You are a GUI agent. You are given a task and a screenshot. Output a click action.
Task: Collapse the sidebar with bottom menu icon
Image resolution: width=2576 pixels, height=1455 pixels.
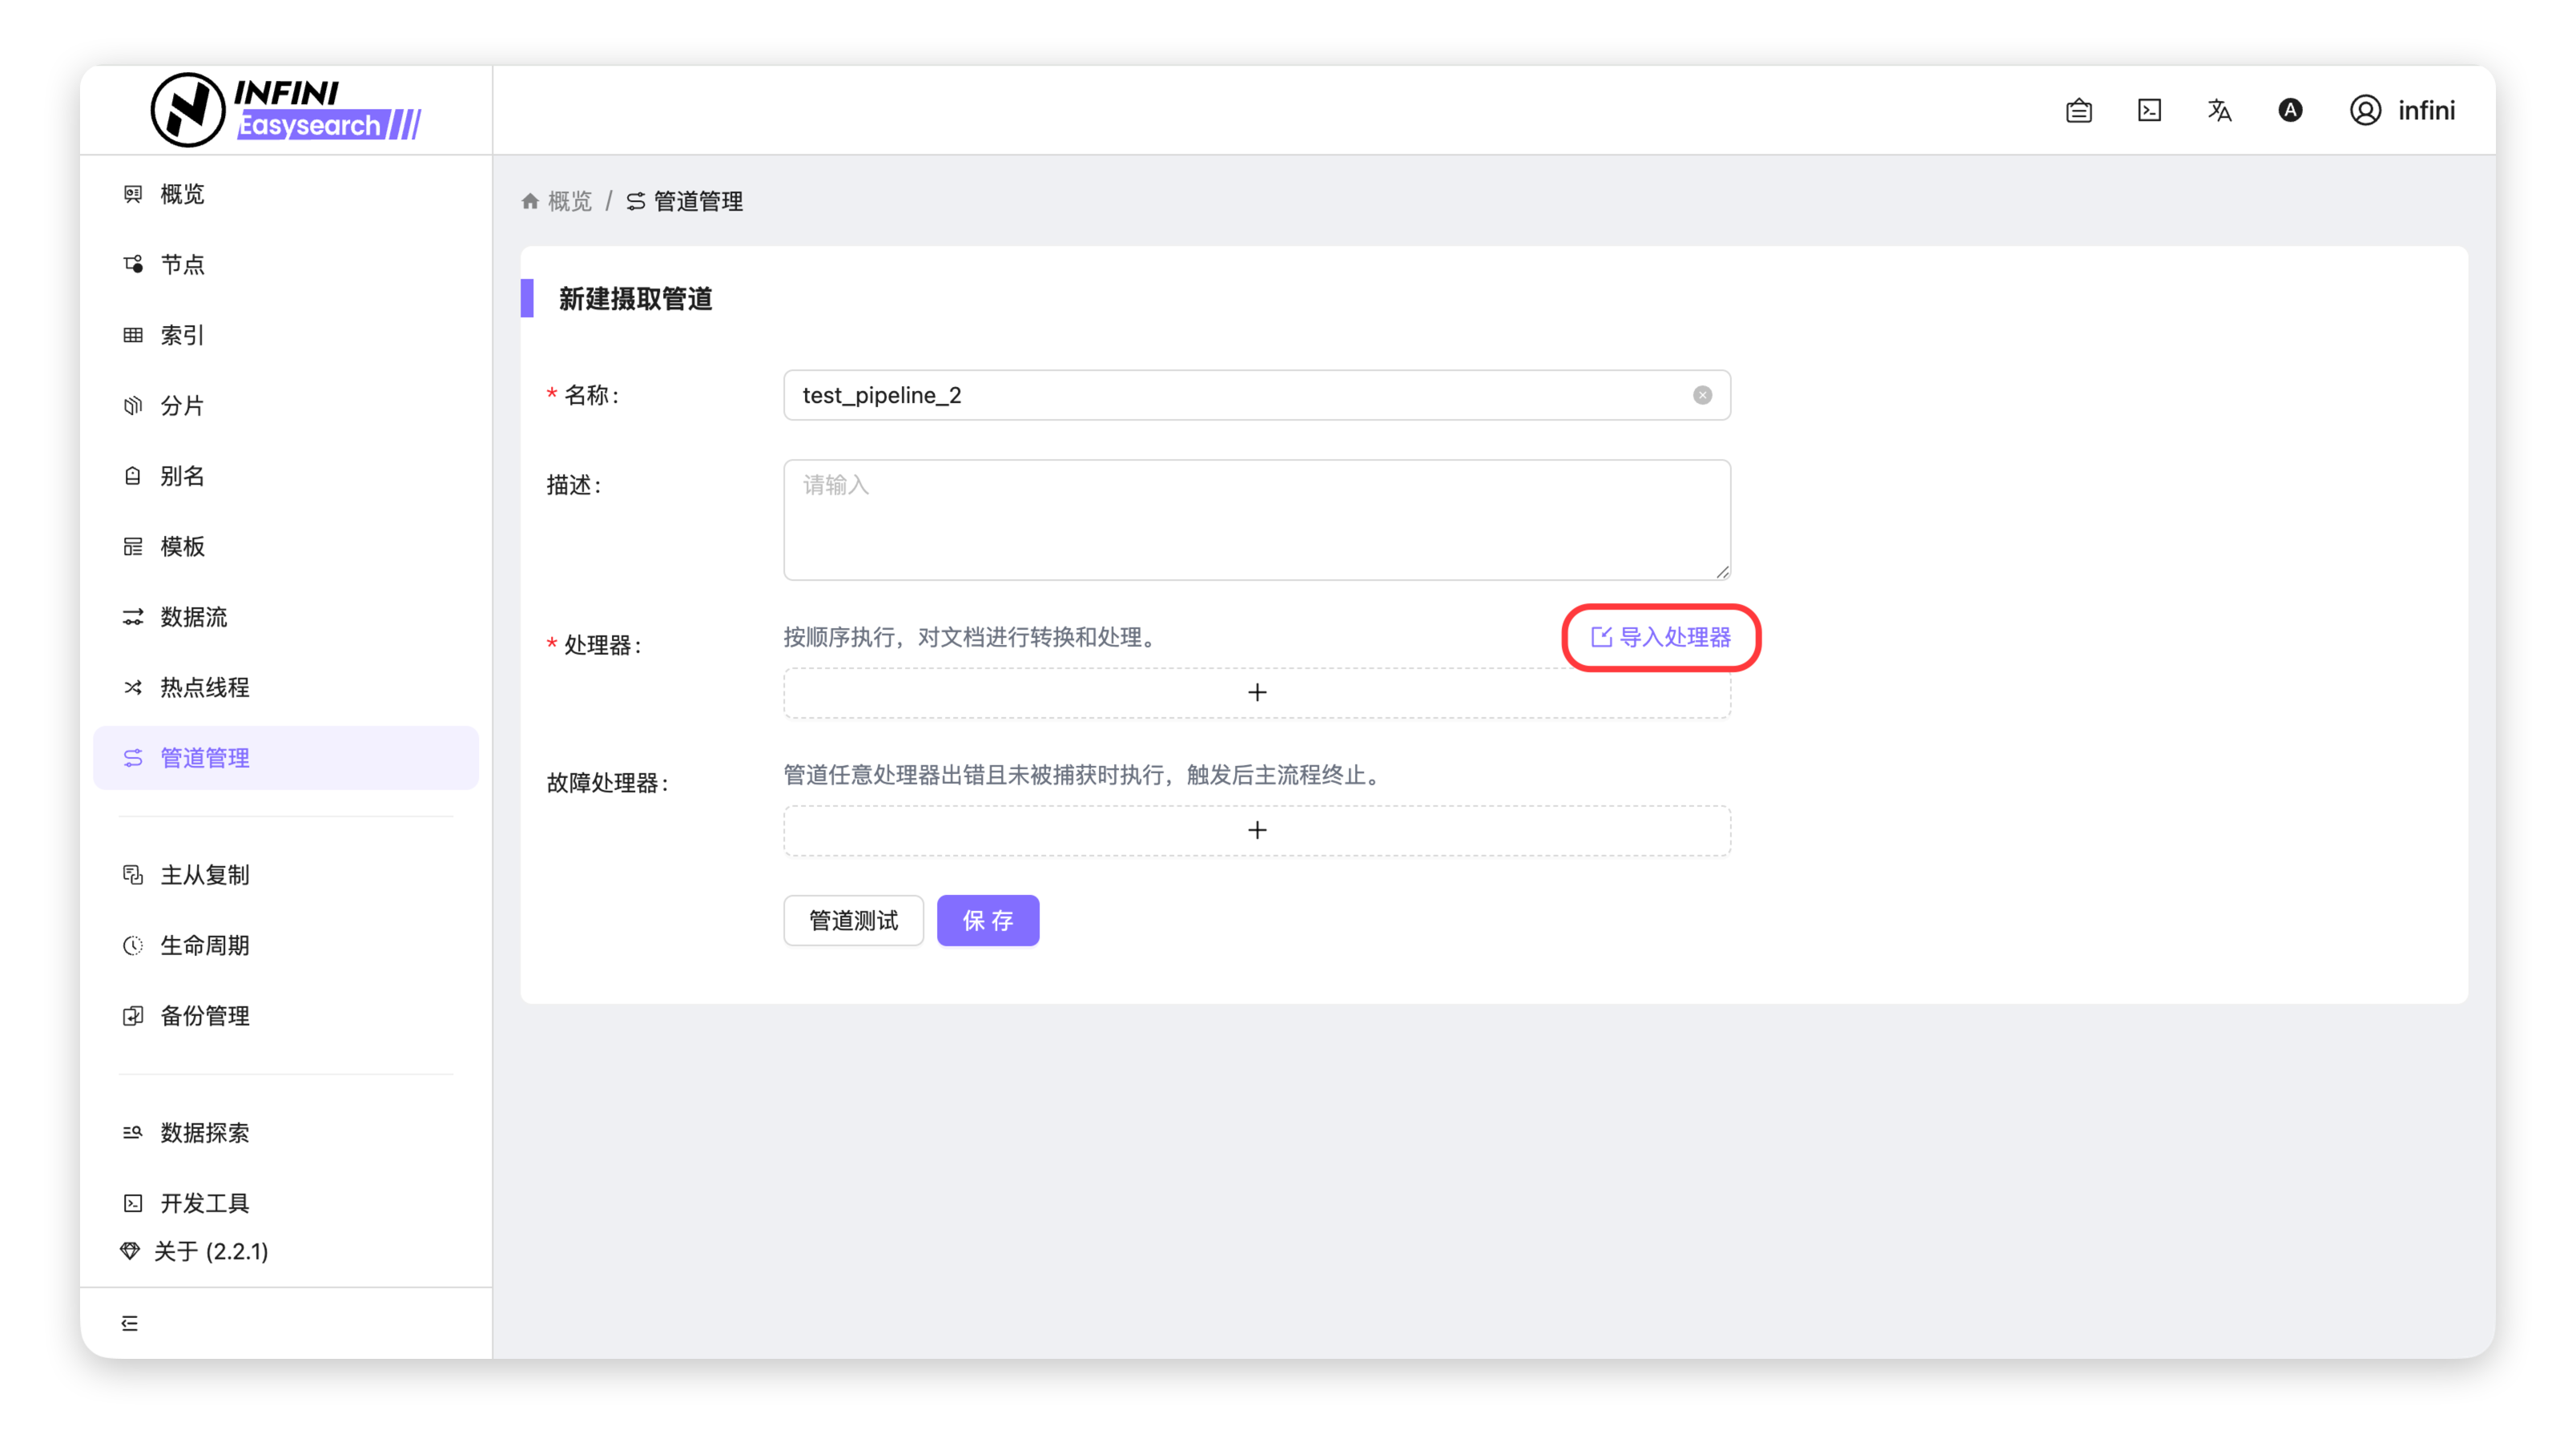coord(130,1323)
